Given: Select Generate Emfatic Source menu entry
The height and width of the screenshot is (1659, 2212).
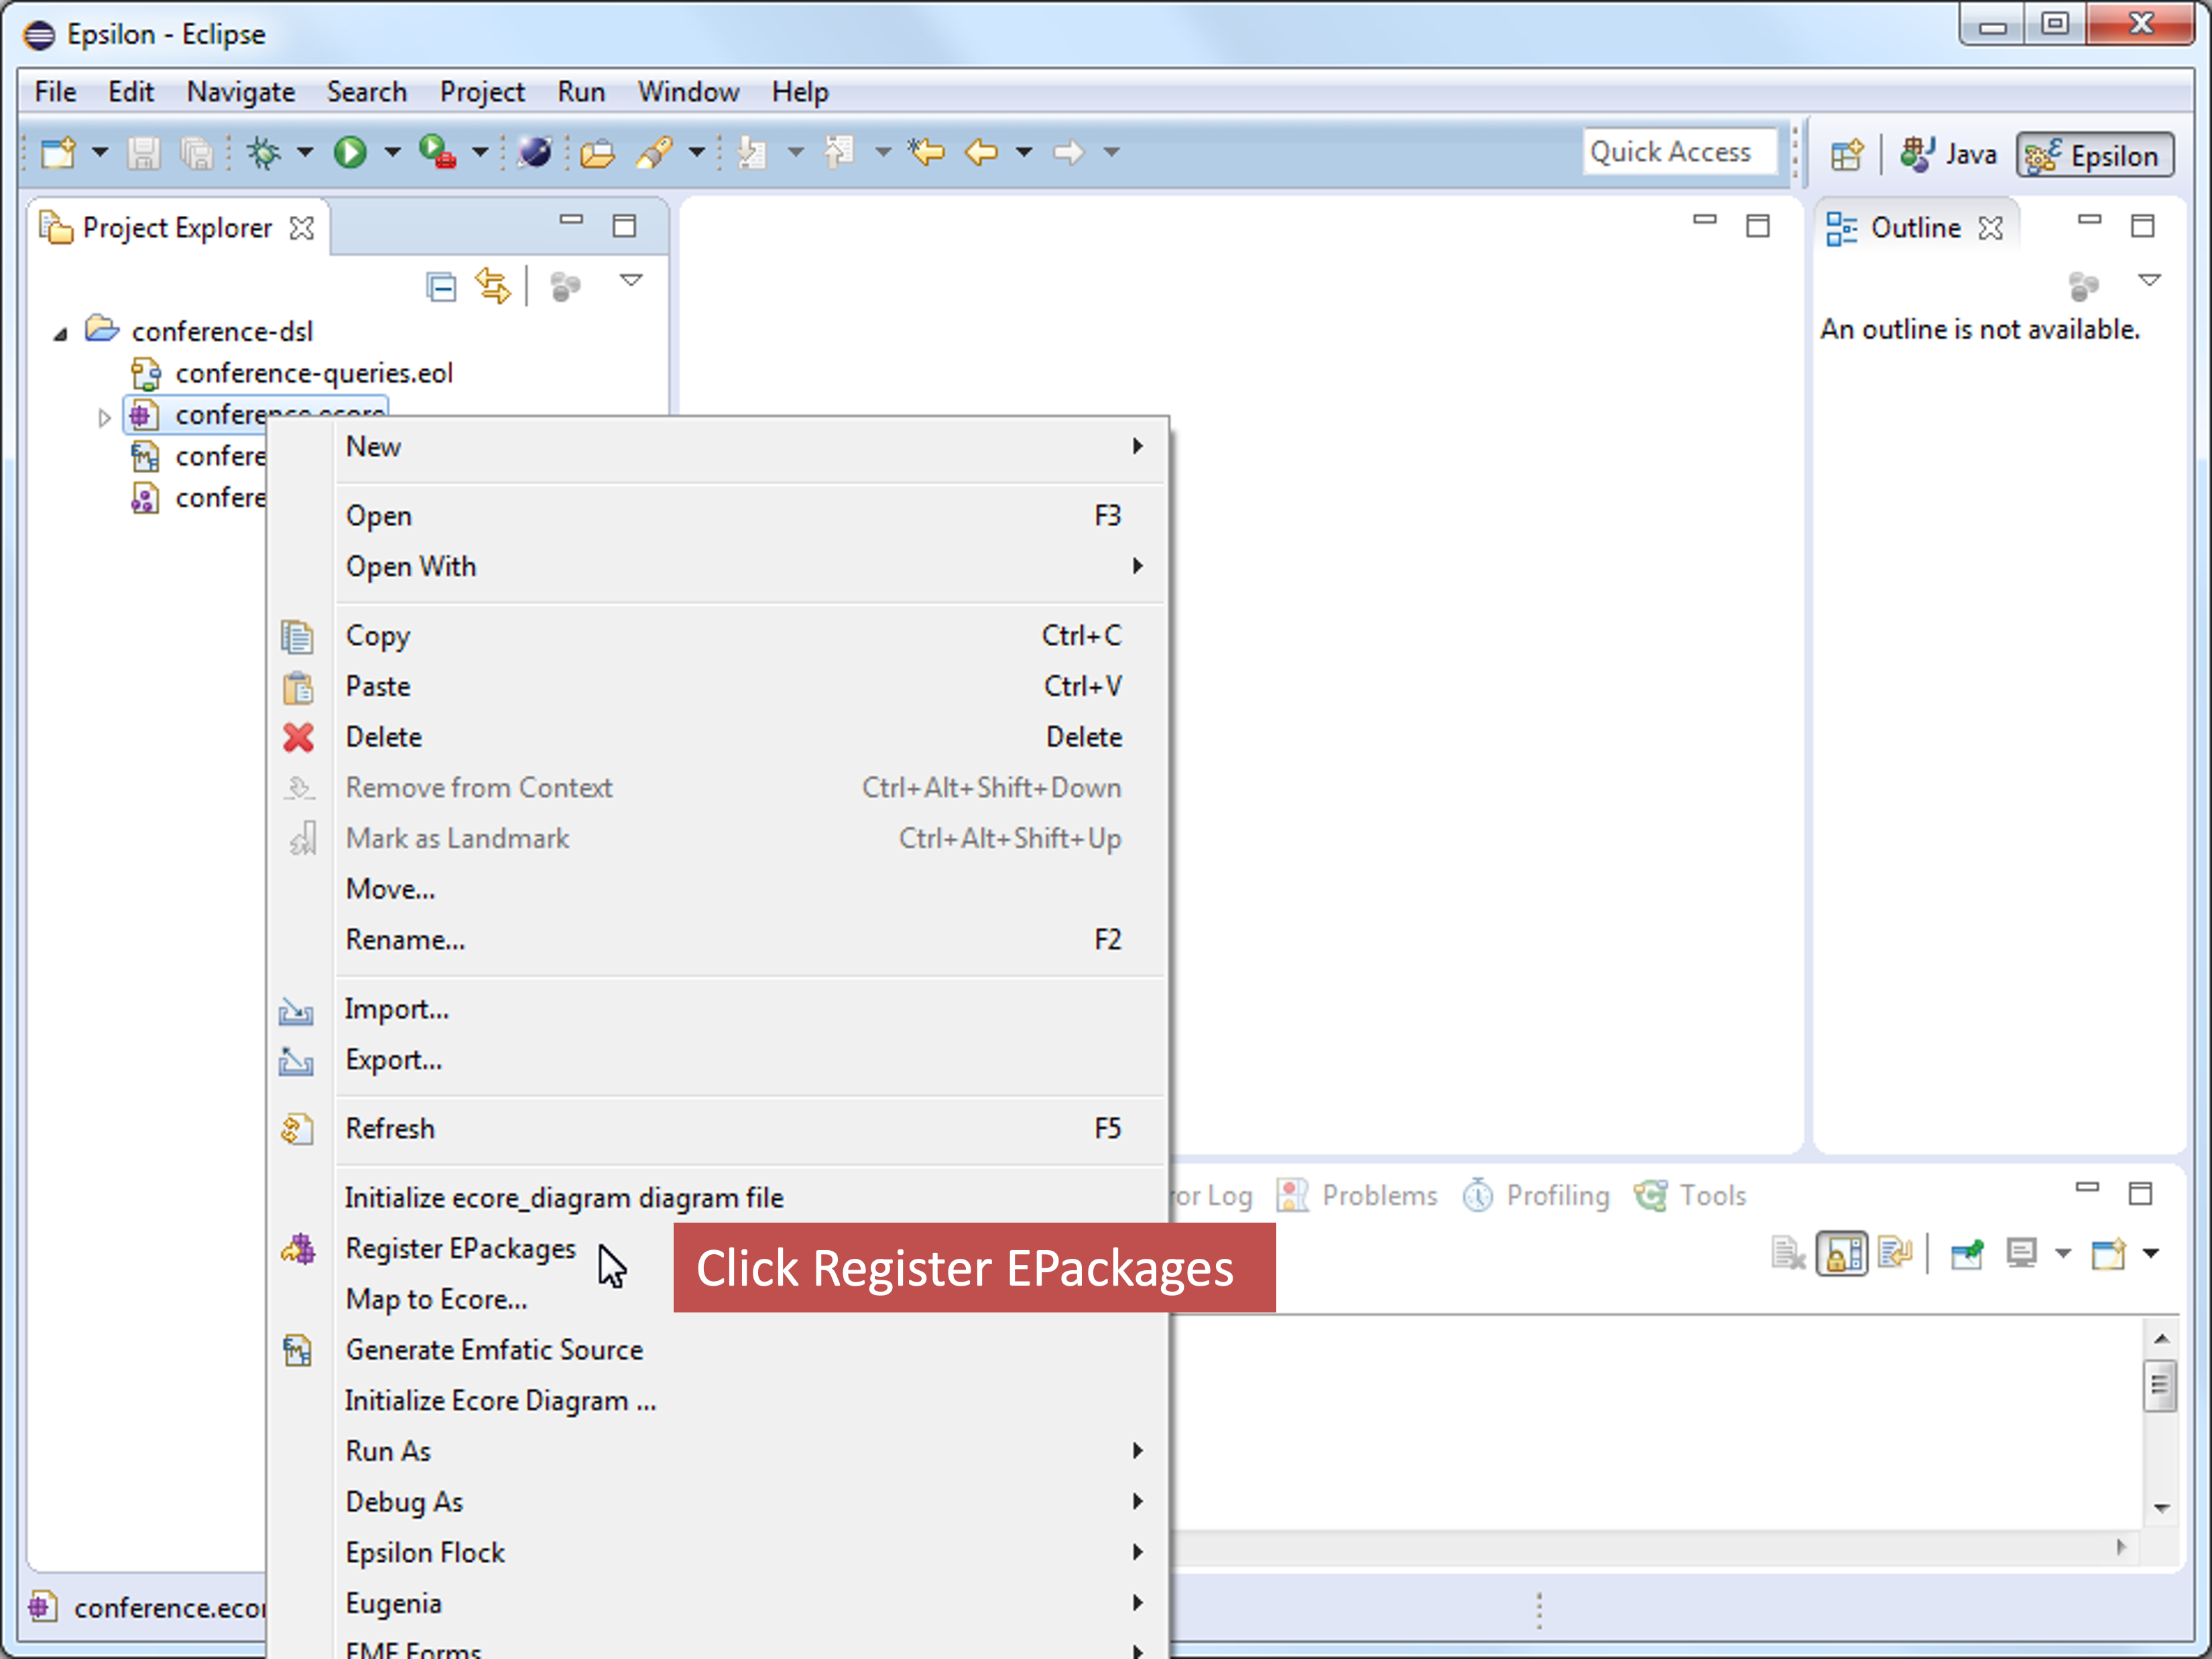Looking at the screenshot, I should [x=494, y=1349].
